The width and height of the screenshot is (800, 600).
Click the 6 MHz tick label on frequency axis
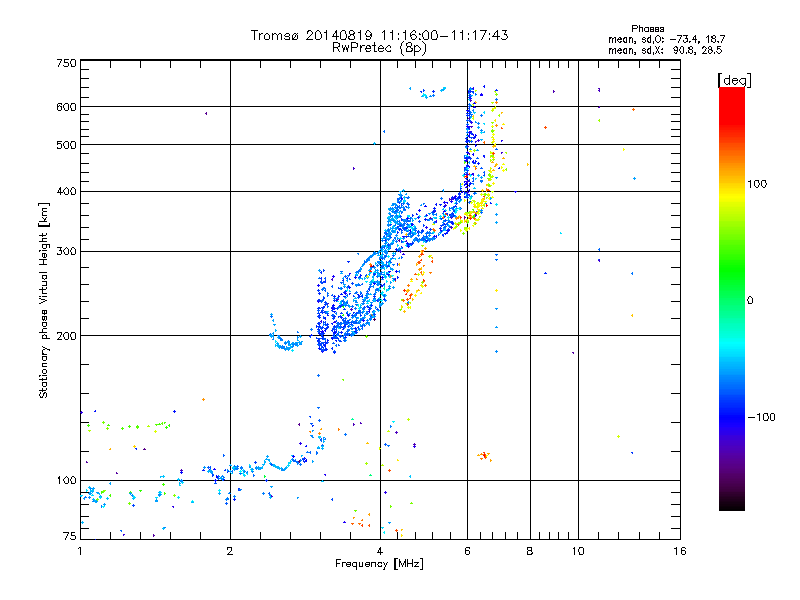(x=467, y=551)
